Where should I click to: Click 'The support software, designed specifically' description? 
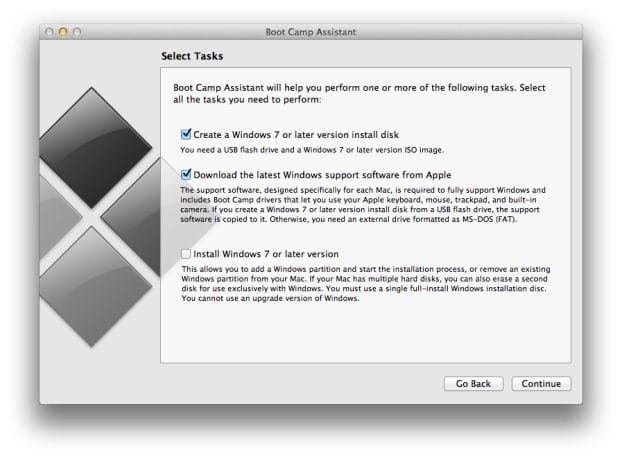(x=363, y=205)
